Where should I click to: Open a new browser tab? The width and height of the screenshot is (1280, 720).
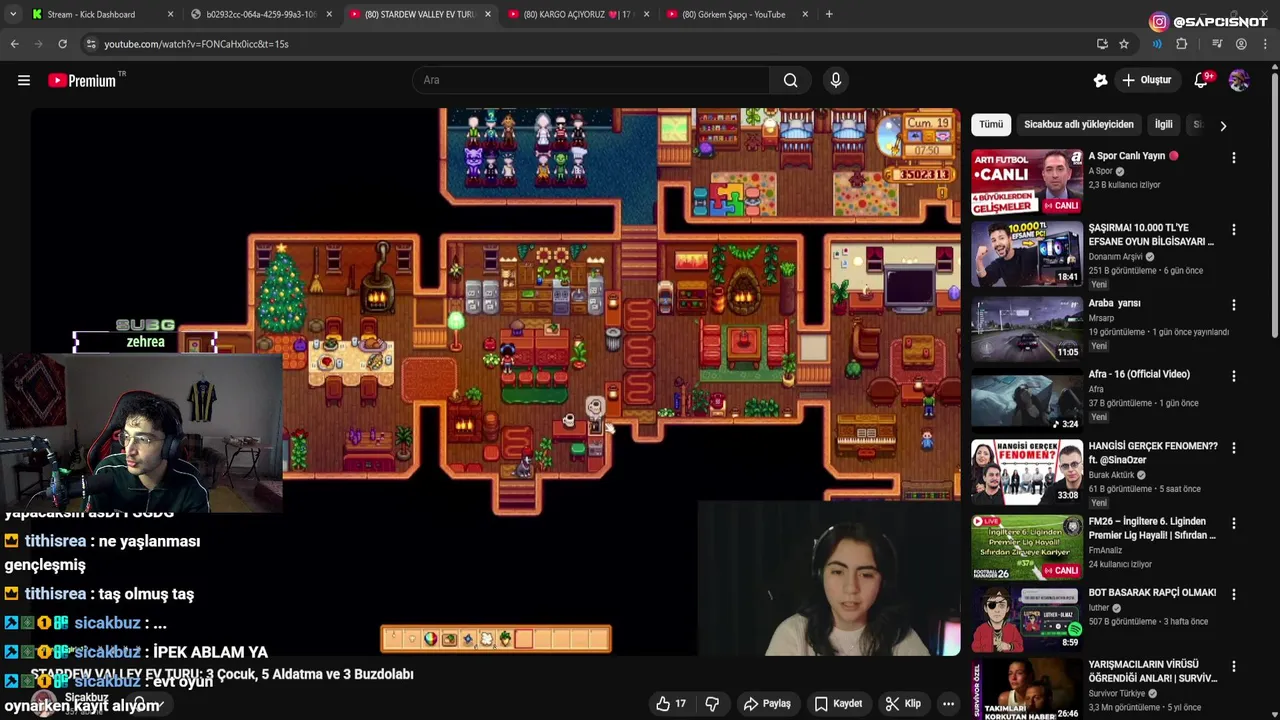pyautogui.click(x=829, y=14)
